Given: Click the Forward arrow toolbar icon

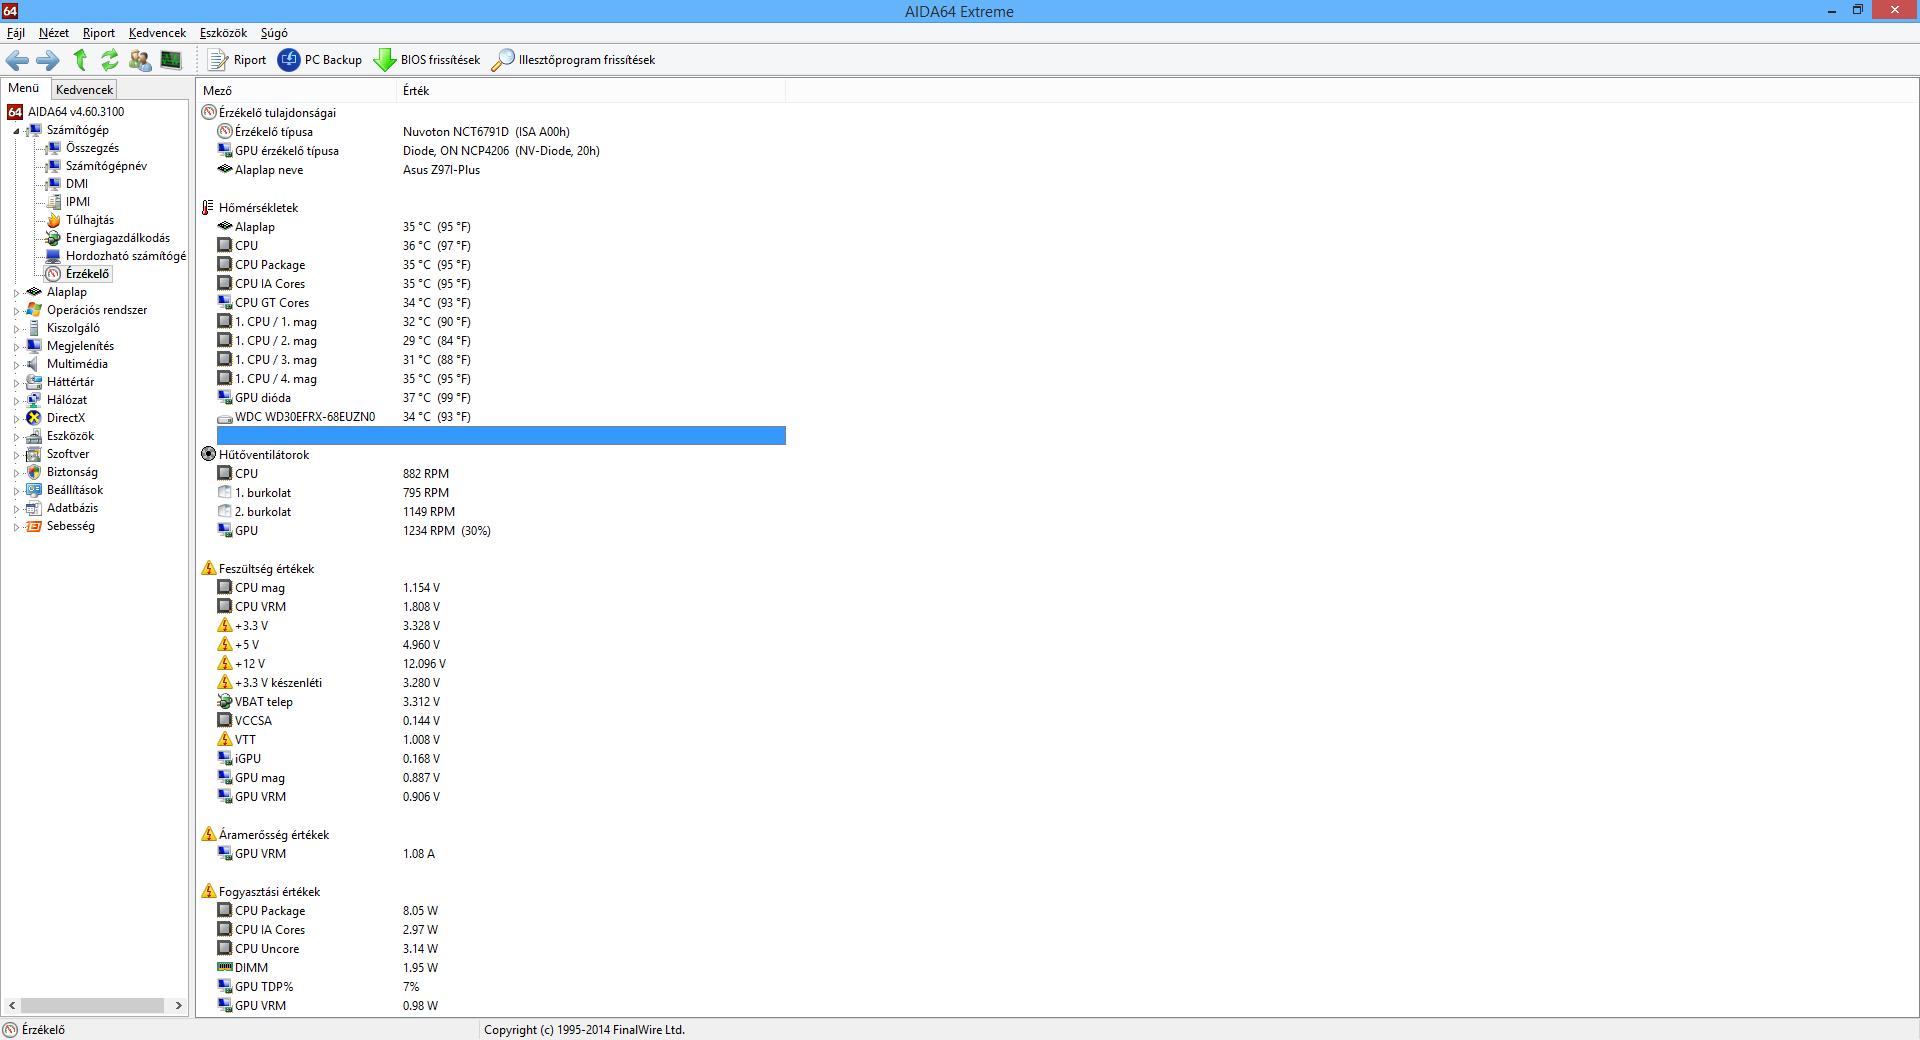Looking at the screenshot, I should click(48, 60).
